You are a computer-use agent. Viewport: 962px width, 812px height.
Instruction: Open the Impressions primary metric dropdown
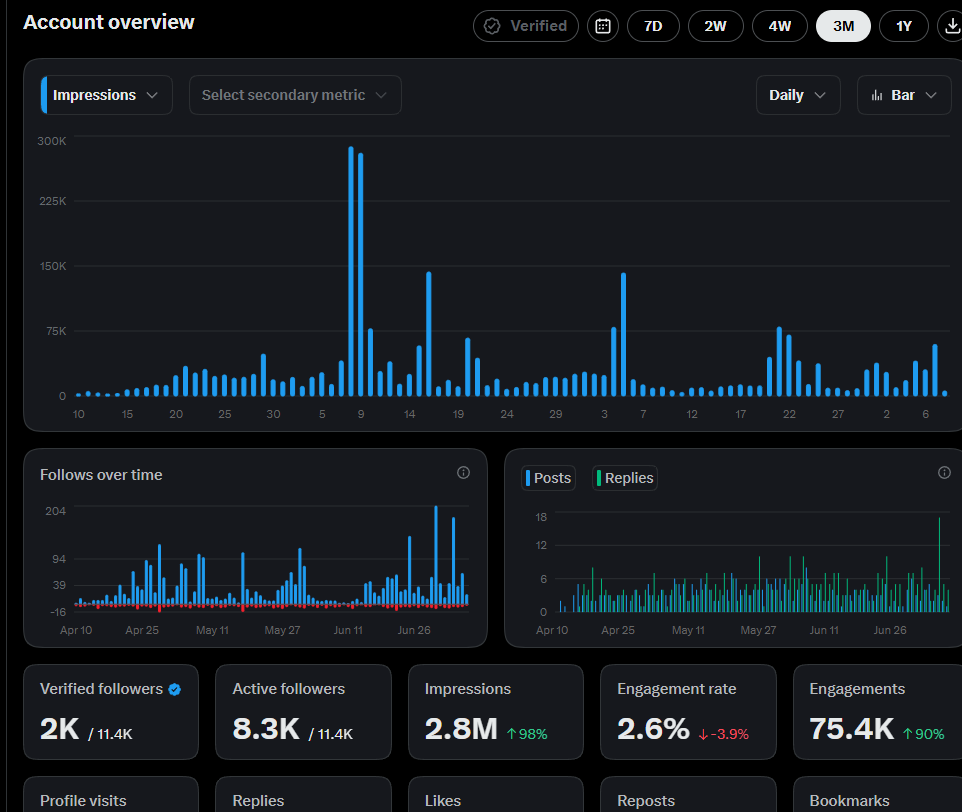(x=106, y=95)
